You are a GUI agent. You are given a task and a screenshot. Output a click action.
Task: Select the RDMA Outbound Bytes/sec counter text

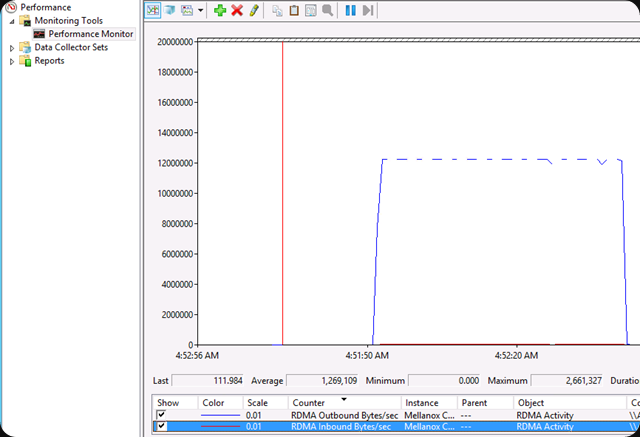[x=344, y=415]
